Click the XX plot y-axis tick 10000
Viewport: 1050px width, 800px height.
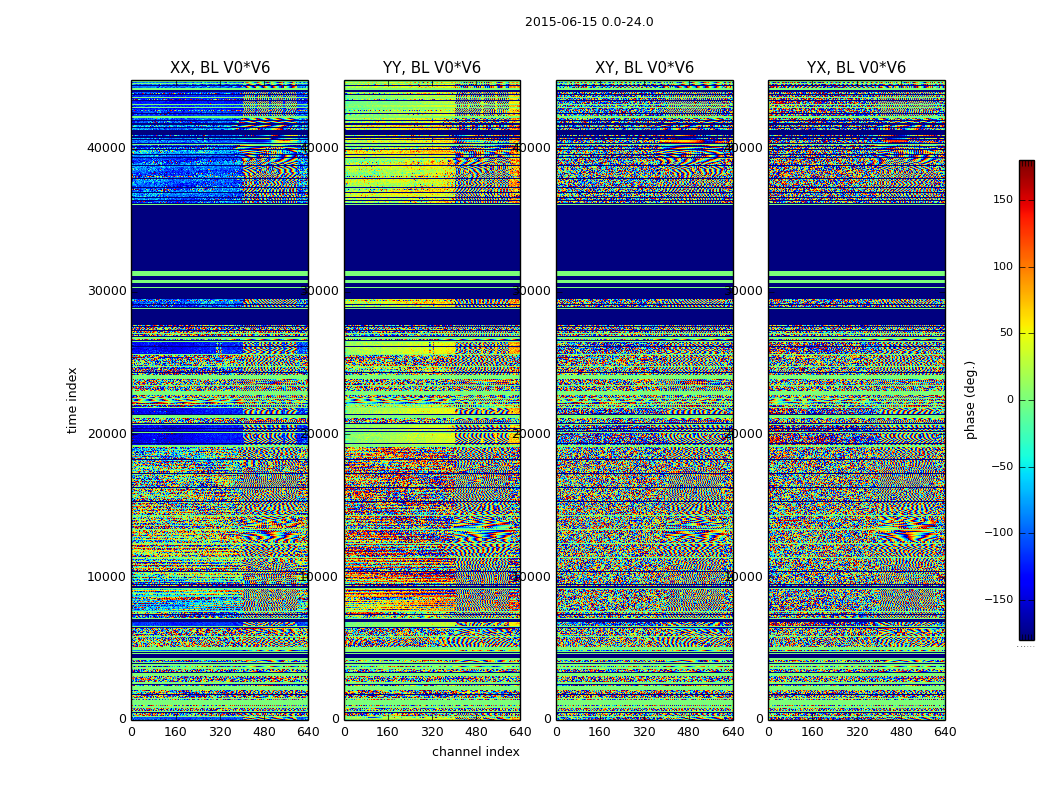point(106,576)
